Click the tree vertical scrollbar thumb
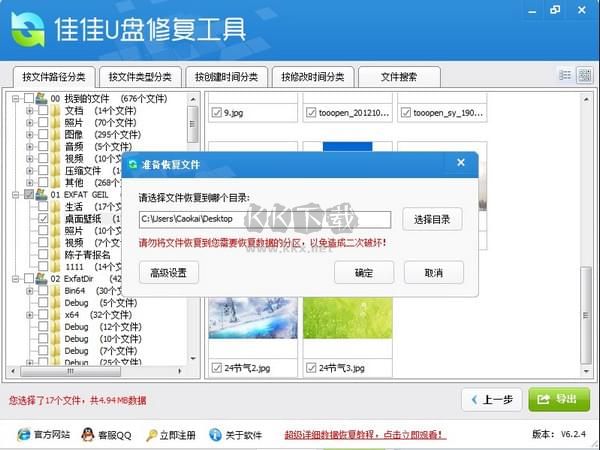Screen dimensions: 600x450 click(193, 124)
